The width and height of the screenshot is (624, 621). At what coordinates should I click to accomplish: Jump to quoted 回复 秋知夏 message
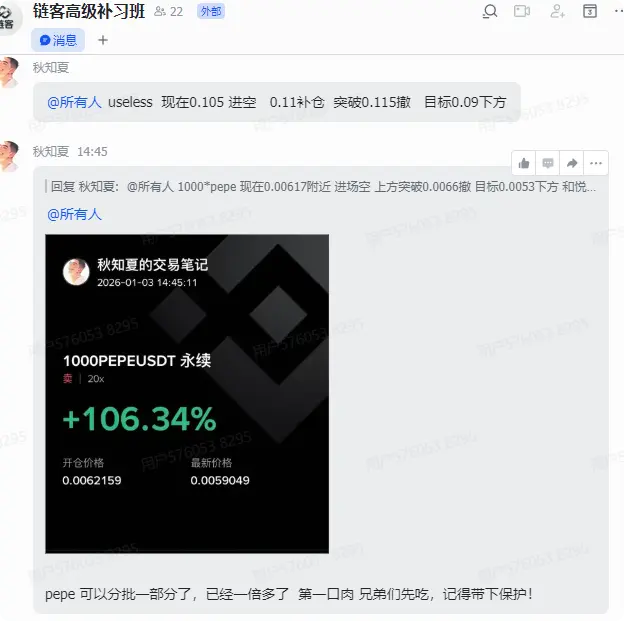click(322, 186)
